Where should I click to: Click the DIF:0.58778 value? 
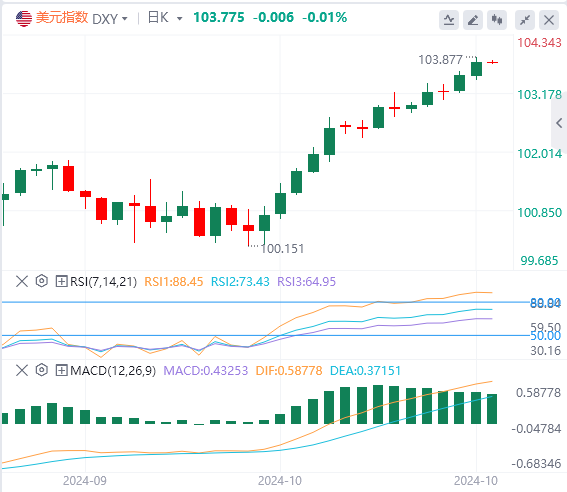point(289,371)
